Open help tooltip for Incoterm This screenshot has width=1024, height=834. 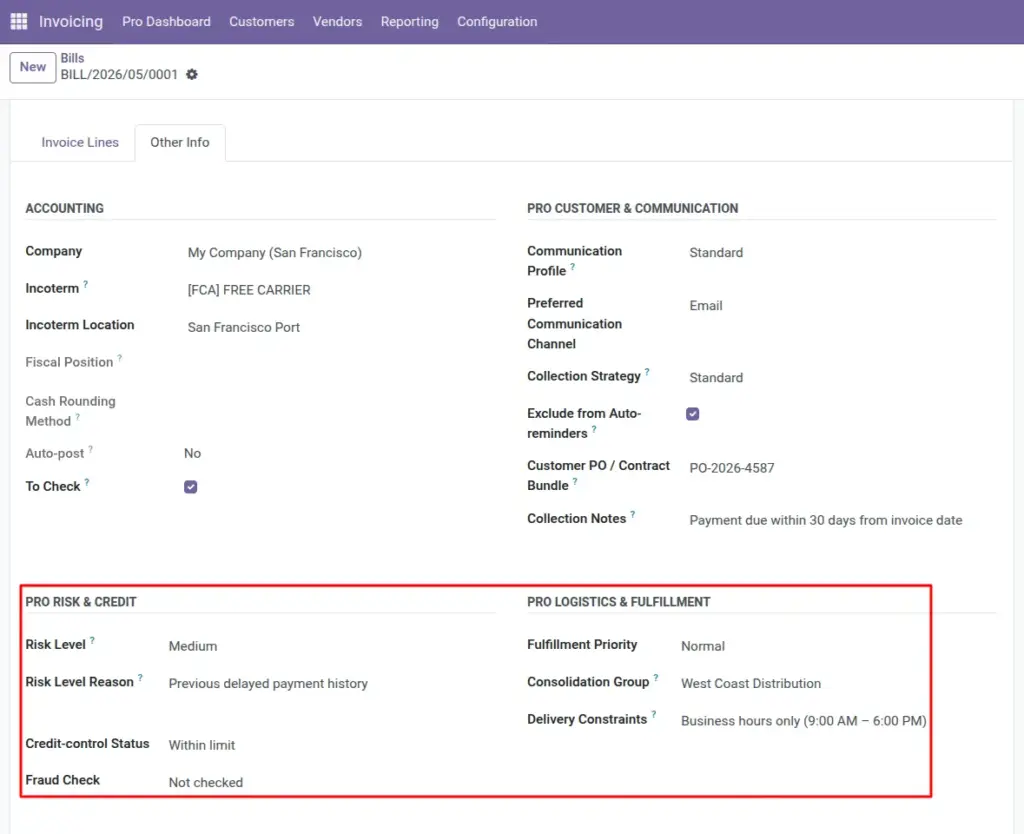pyautogui.click(x=86, y=285)
